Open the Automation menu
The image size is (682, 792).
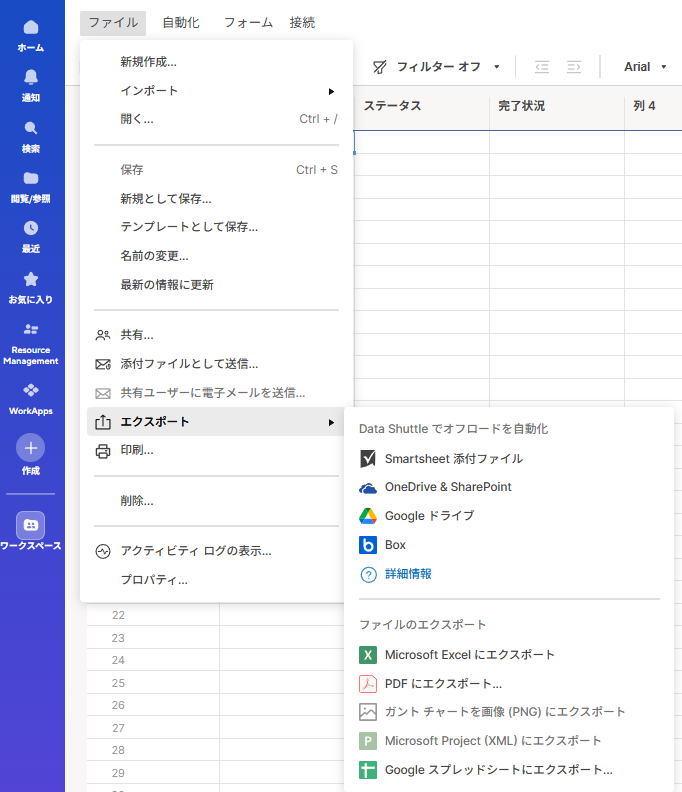(181, 23)
